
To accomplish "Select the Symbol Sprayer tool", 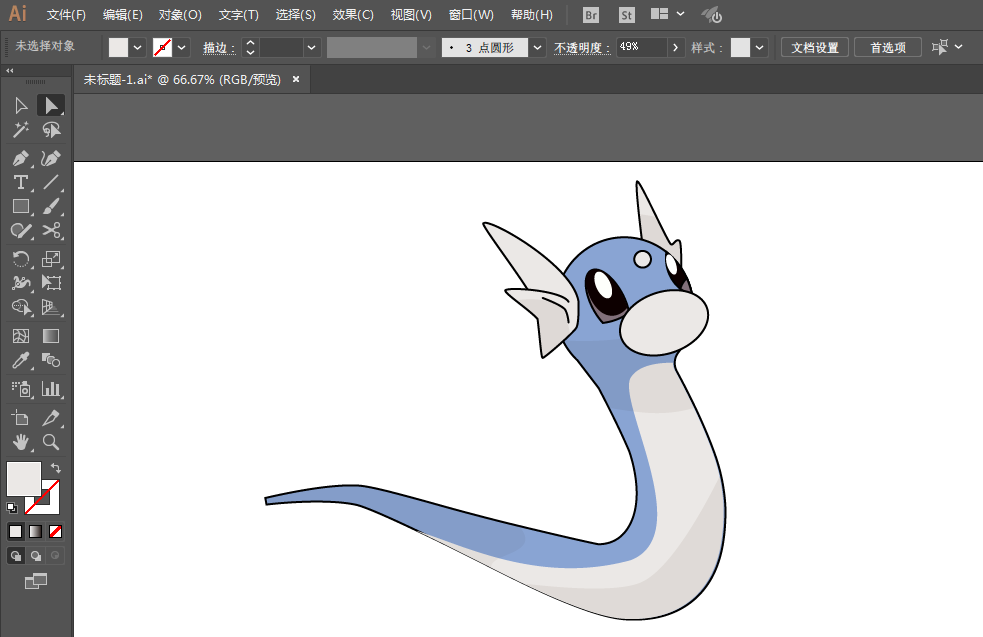I will [21, 389].
